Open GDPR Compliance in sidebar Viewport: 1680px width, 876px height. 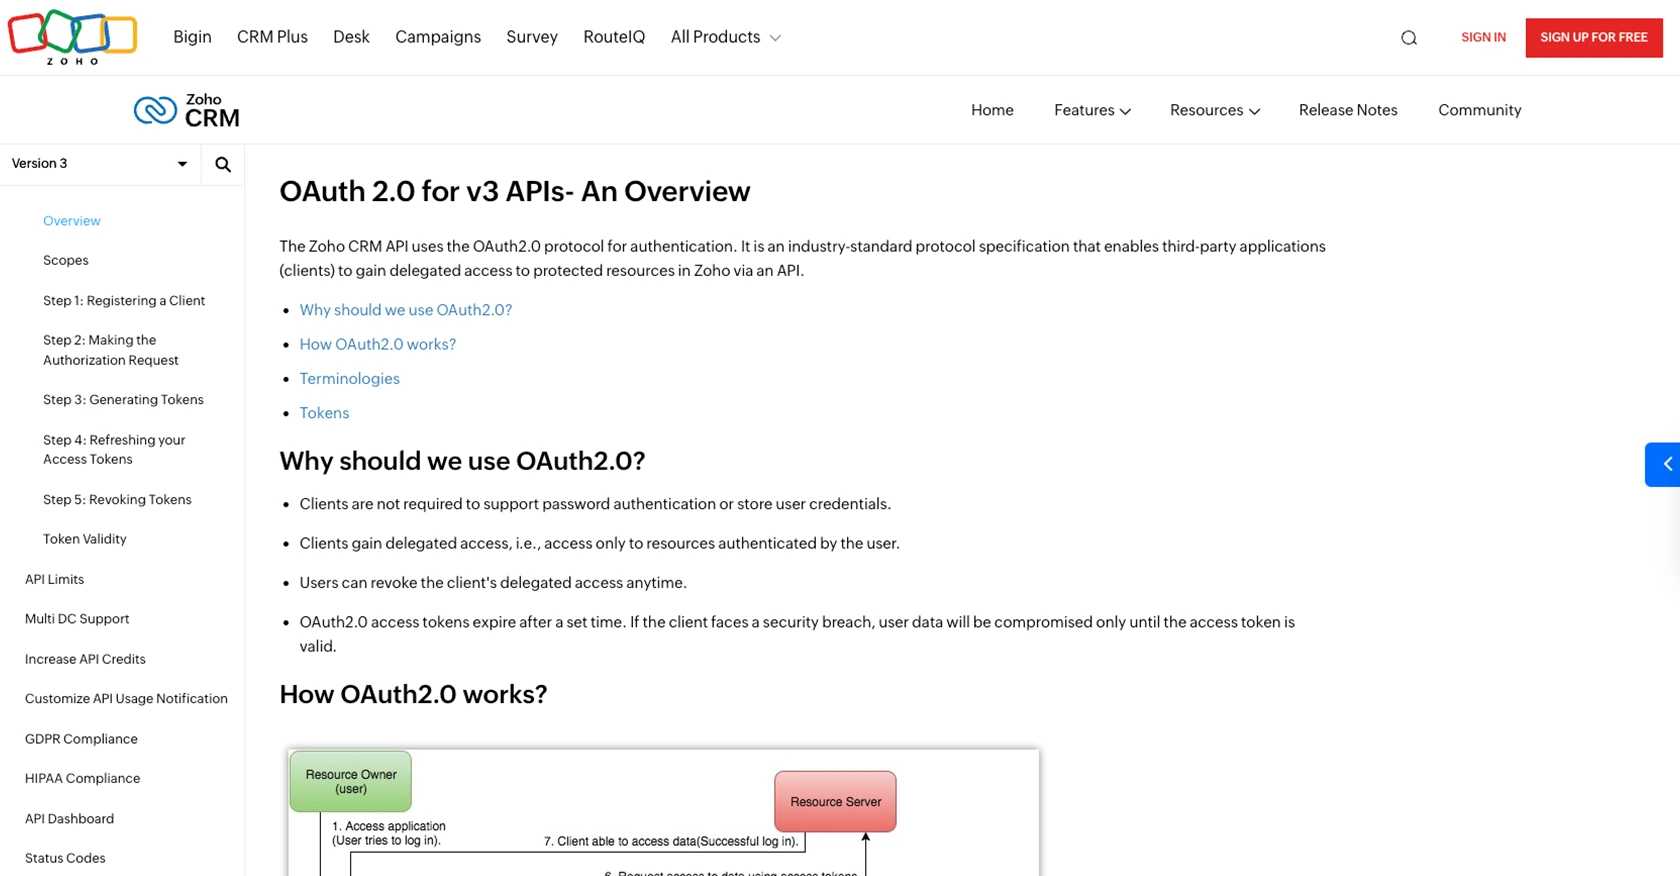click(81, 739)
